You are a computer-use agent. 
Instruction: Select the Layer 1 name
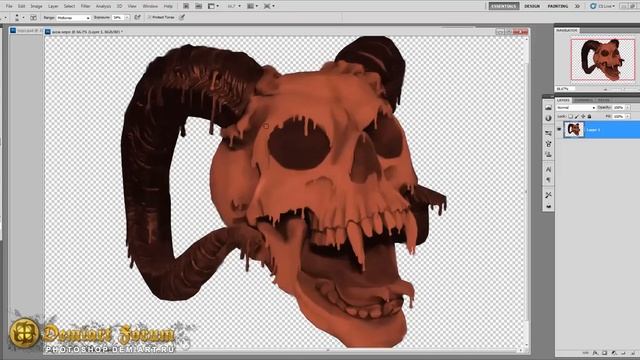[x=593, y=130]
